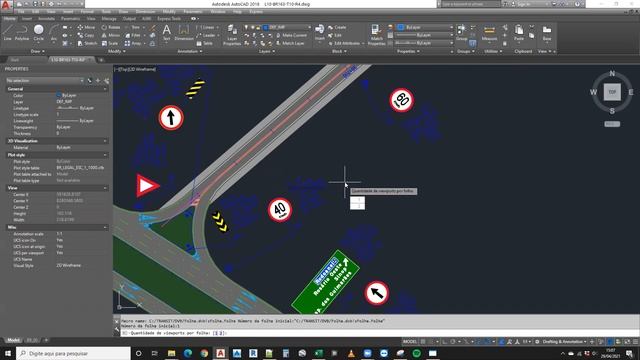640x360 pixels.
Task: Click the blue layer color swatch
Action: tap(266, 27)
